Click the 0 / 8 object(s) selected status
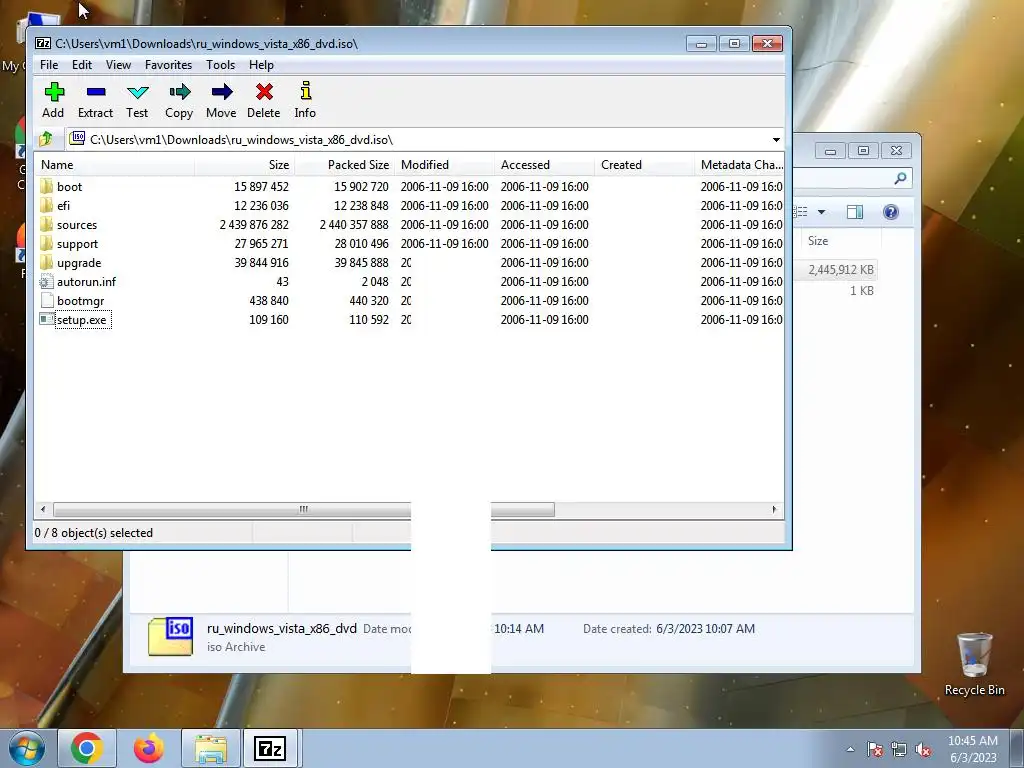Image resolution: width=1024 pixels, height=768 pixels. pos(94,533)
